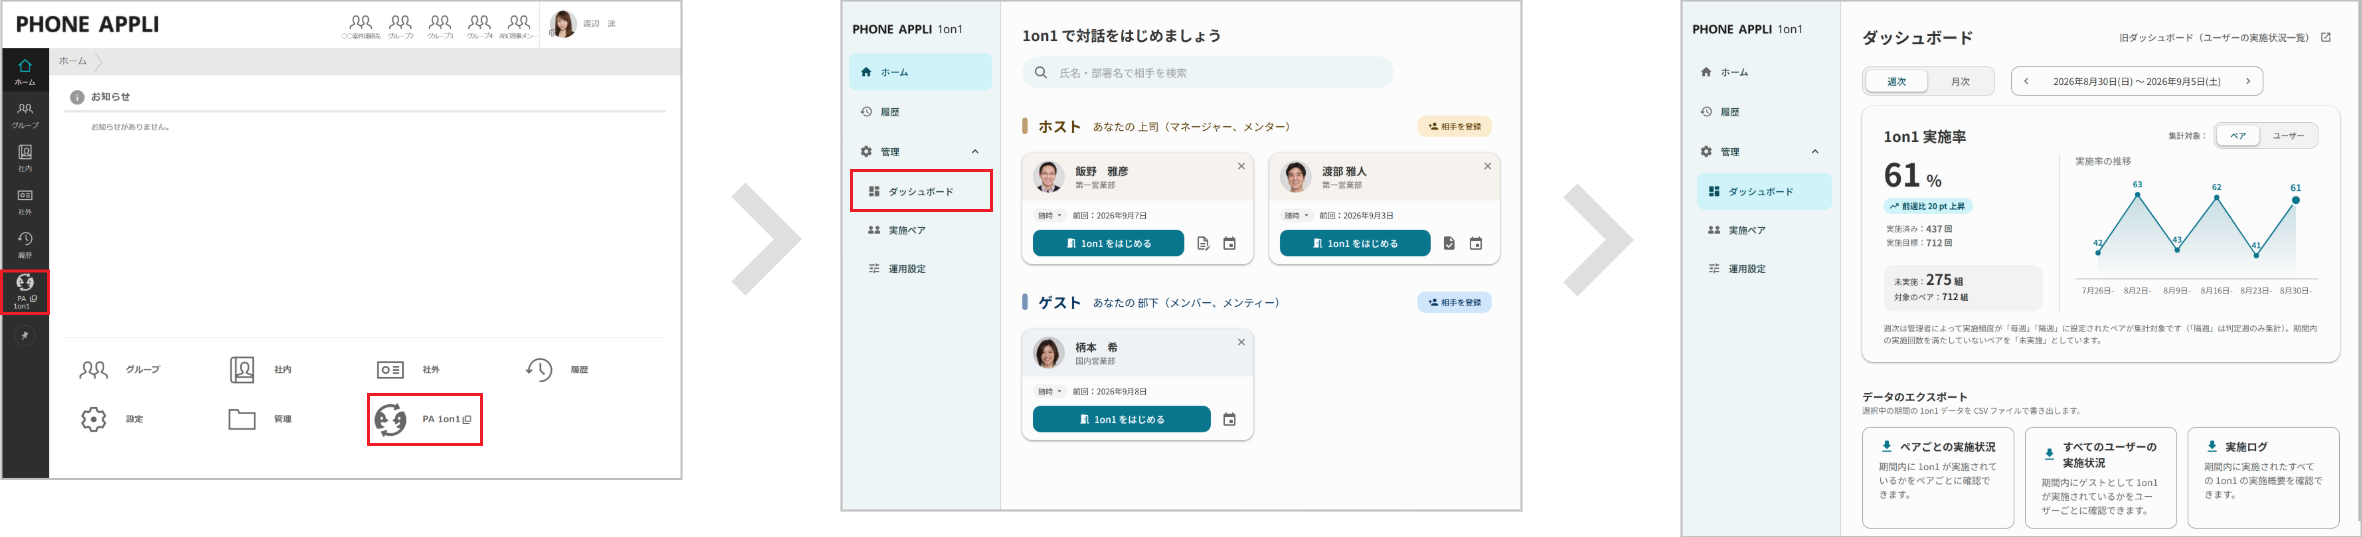Remove the 柄本 希 card with its X
The image size is (2362, 537).
click(x=1241, y=342)
